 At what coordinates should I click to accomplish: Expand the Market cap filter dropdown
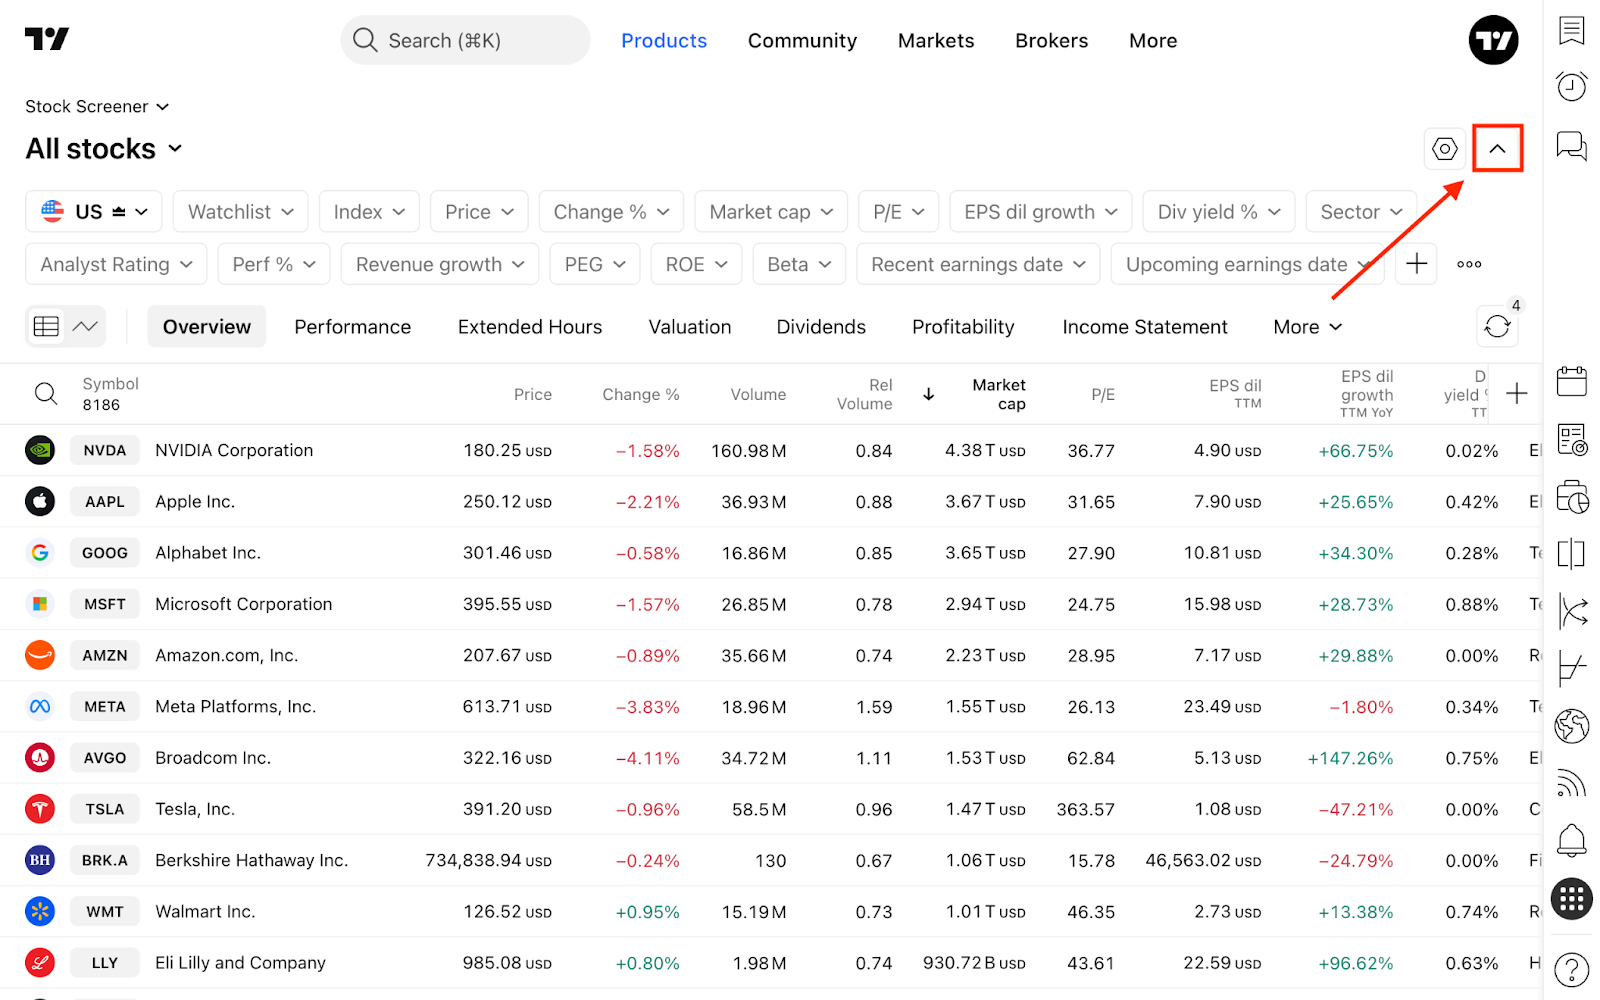click(x=771, y=212)
